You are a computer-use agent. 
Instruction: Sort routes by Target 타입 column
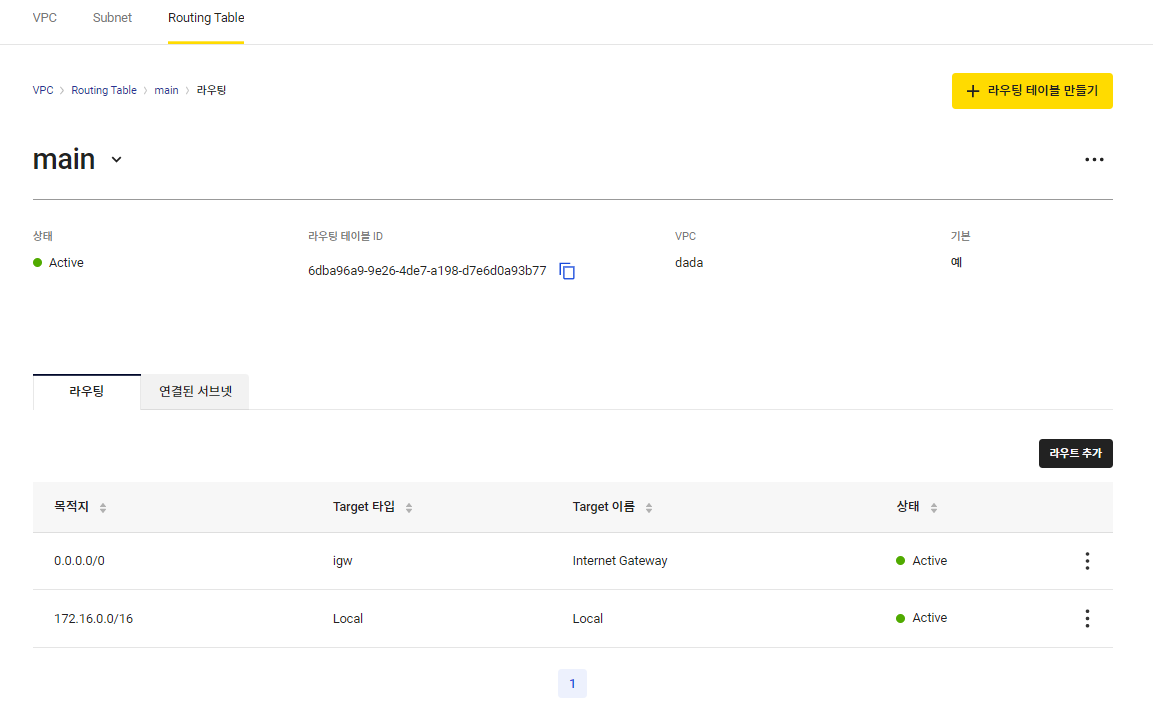pos(409,508)
